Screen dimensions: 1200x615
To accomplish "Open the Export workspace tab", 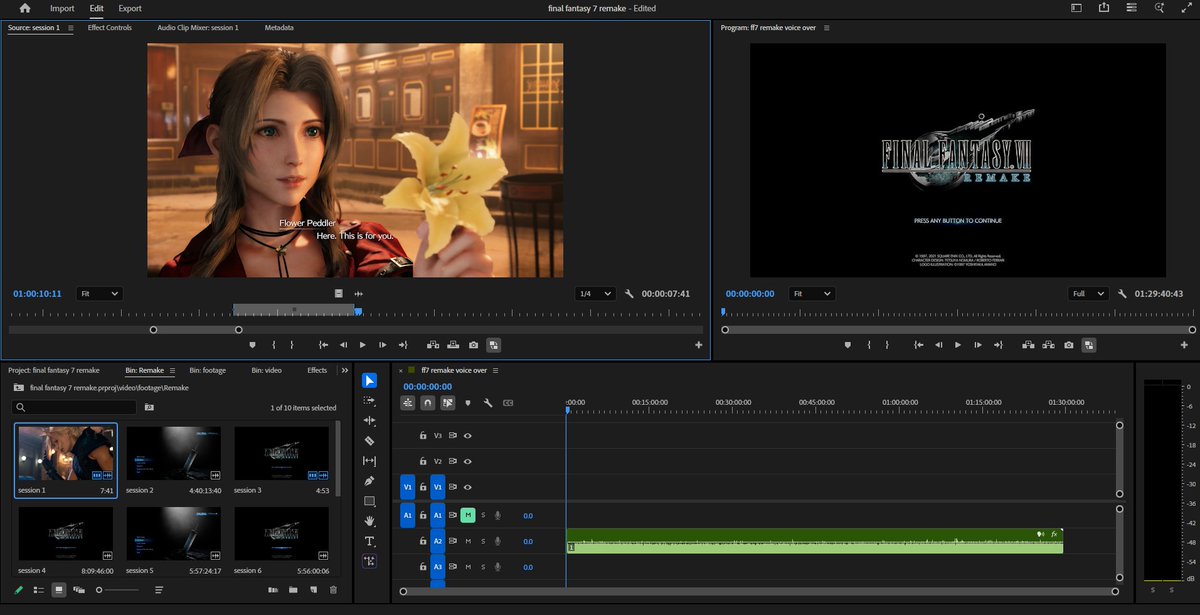I will point(130,8).
